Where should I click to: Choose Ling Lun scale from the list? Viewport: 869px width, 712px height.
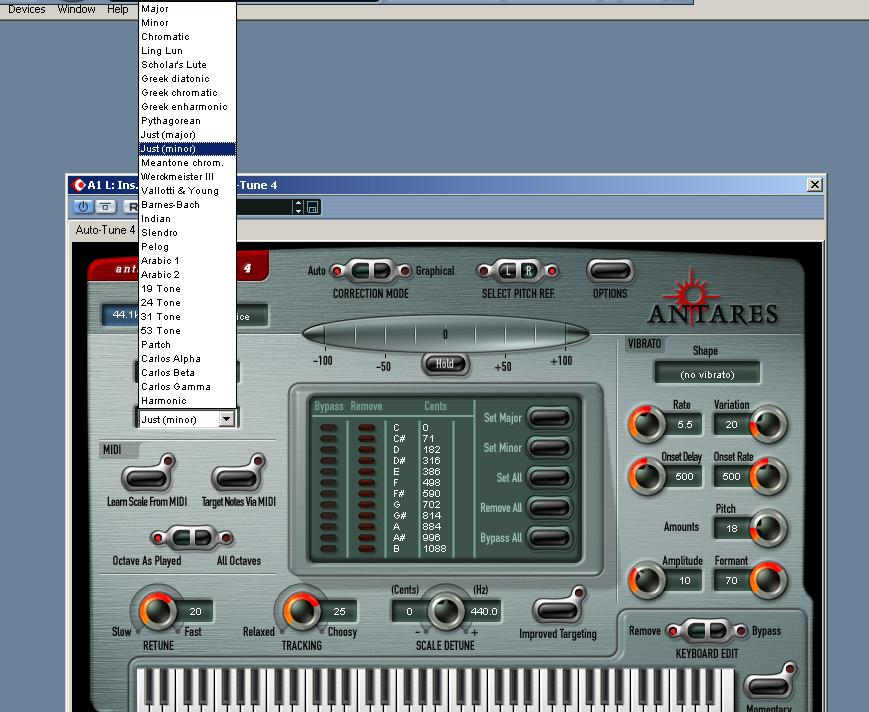pos(187,50)
